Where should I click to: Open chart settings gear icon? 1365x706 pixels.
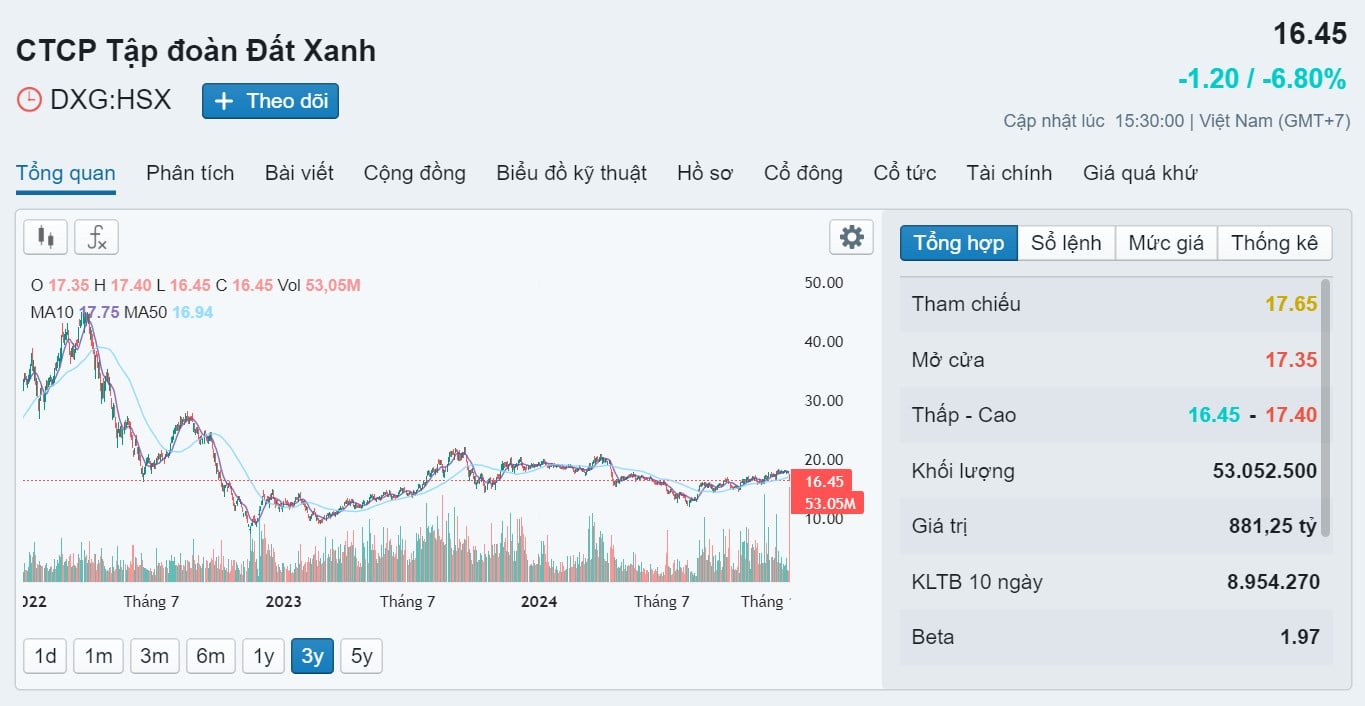coord(851,237)
